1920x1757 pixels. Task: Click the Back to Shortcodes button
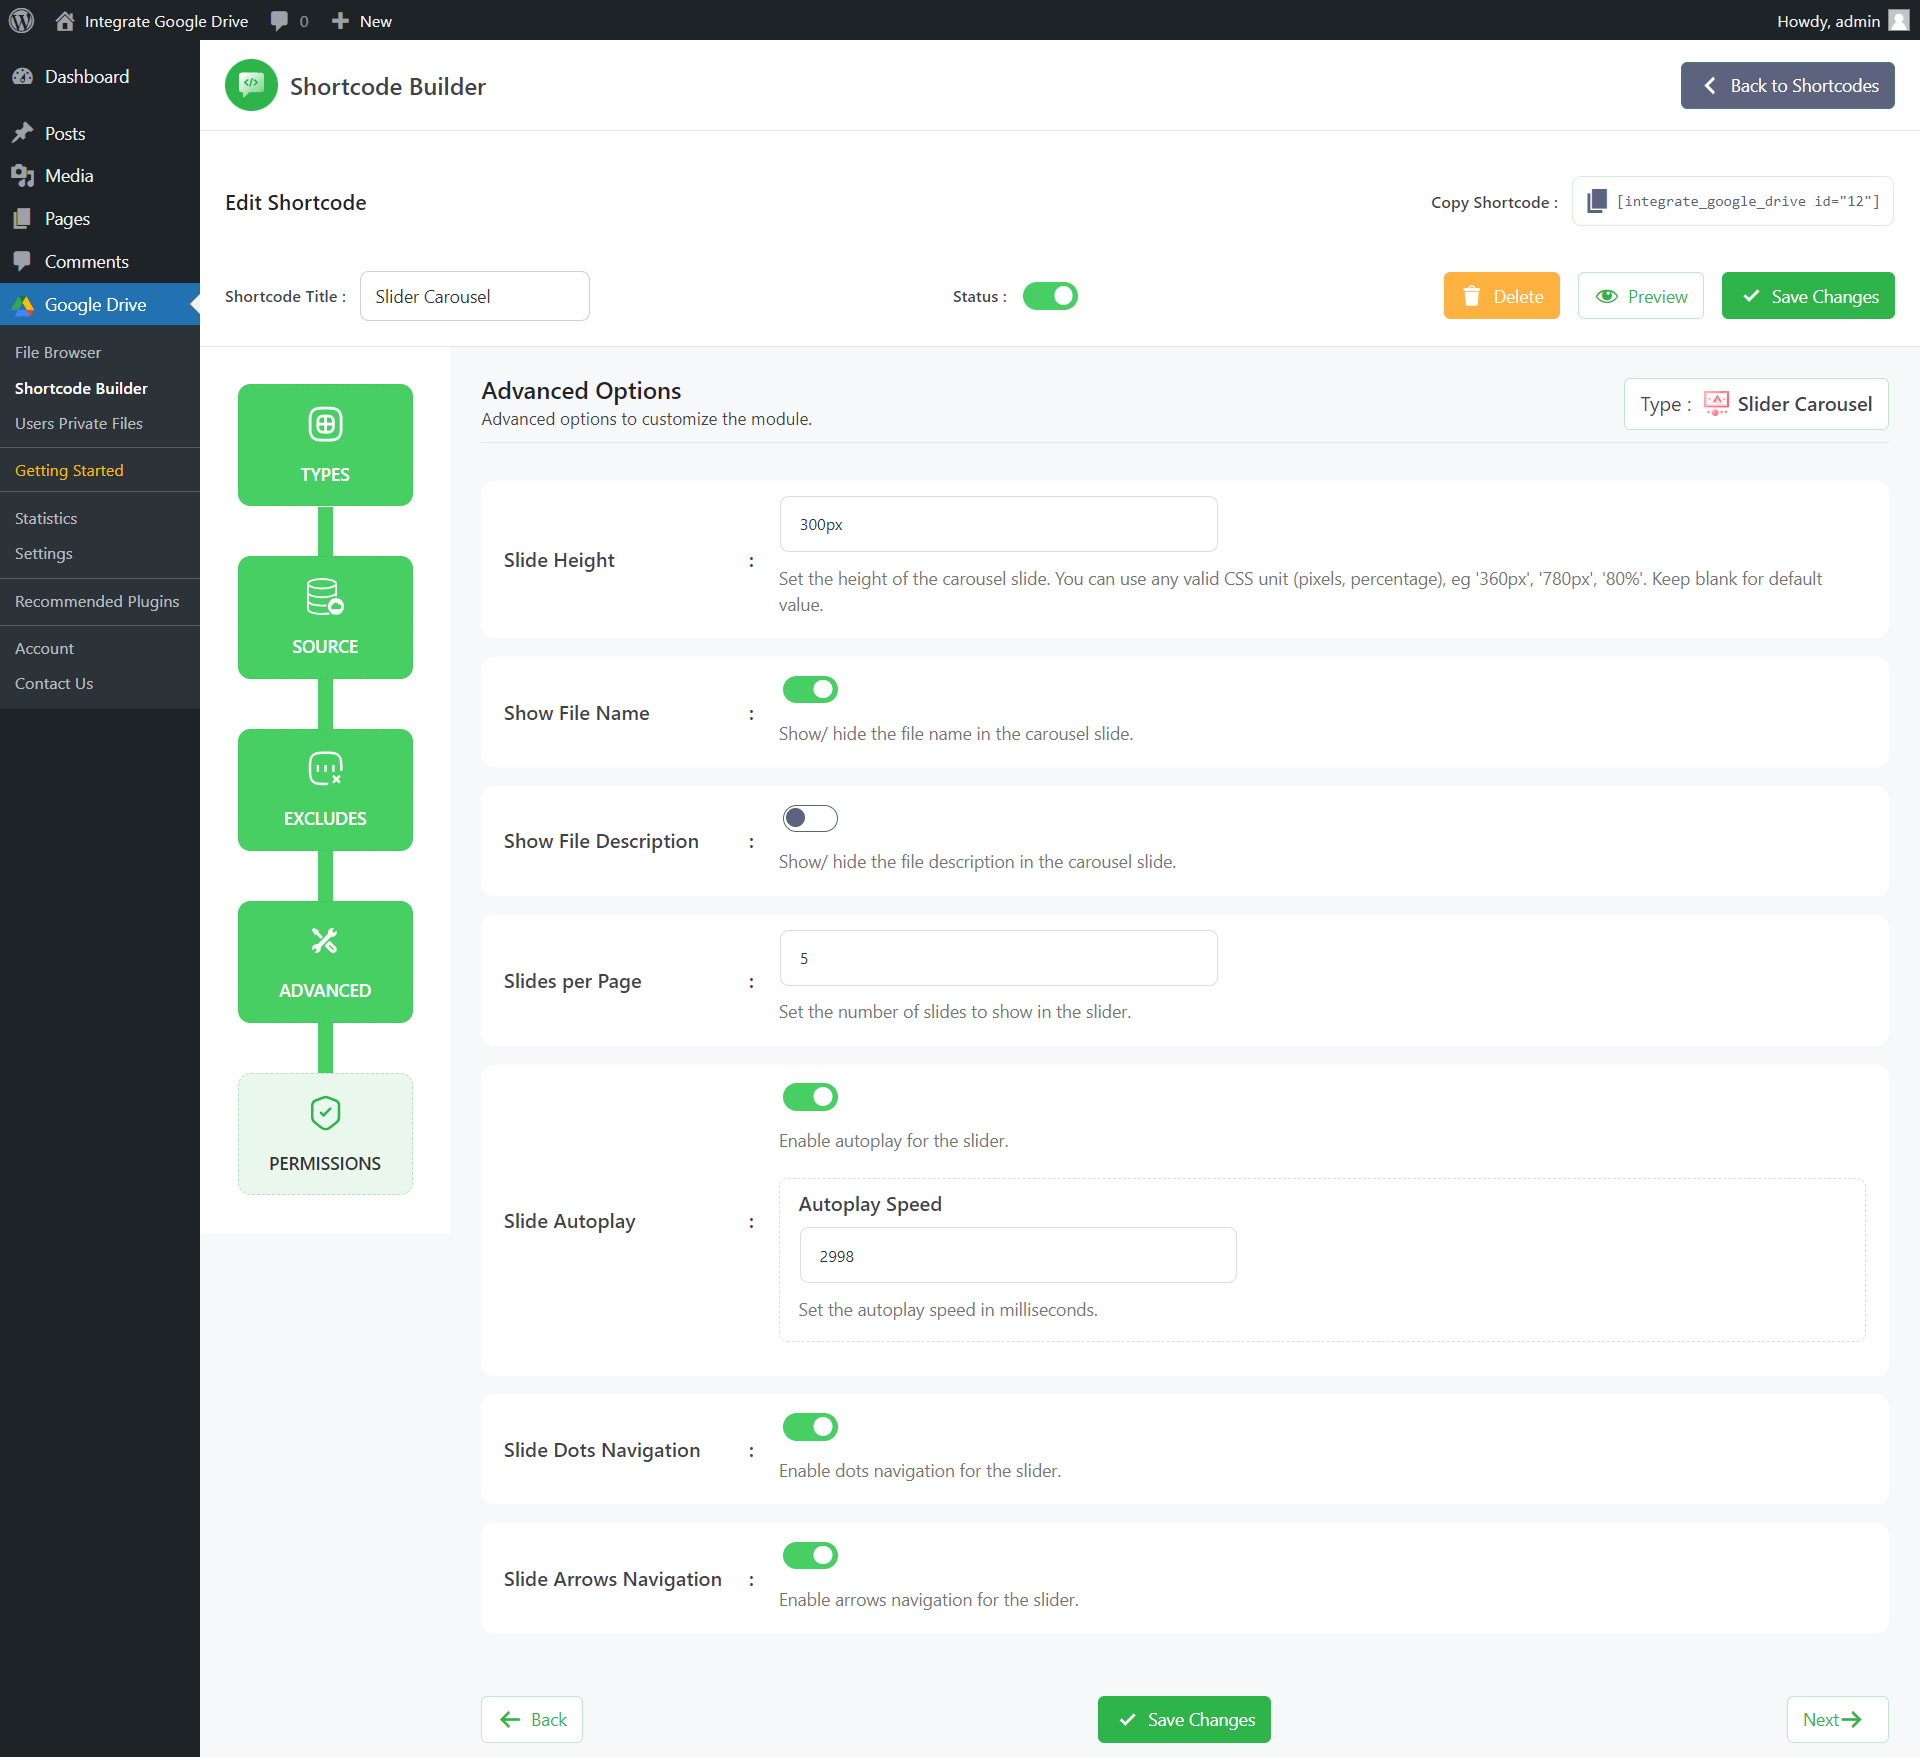pyautogui.click(x=1787, y=86)
